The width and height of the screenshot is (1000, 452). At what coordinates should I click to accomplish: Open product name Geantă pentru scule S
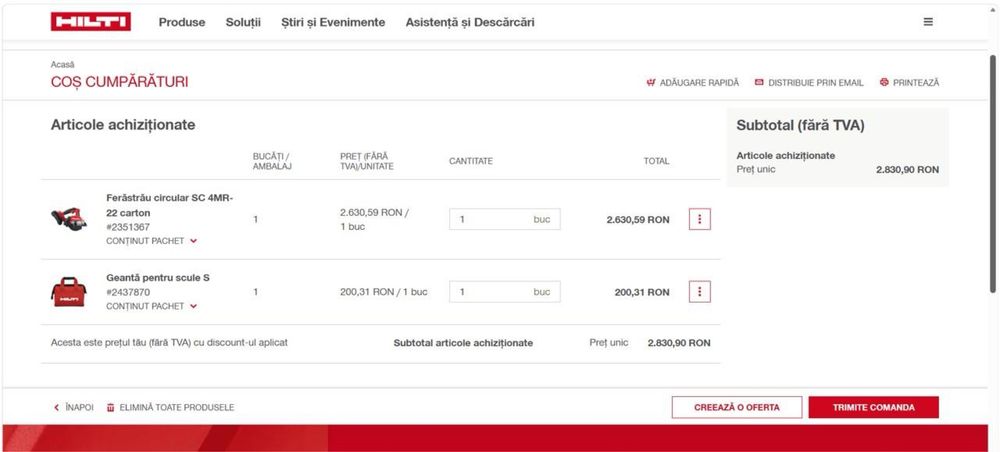click(x=158, y=278)
